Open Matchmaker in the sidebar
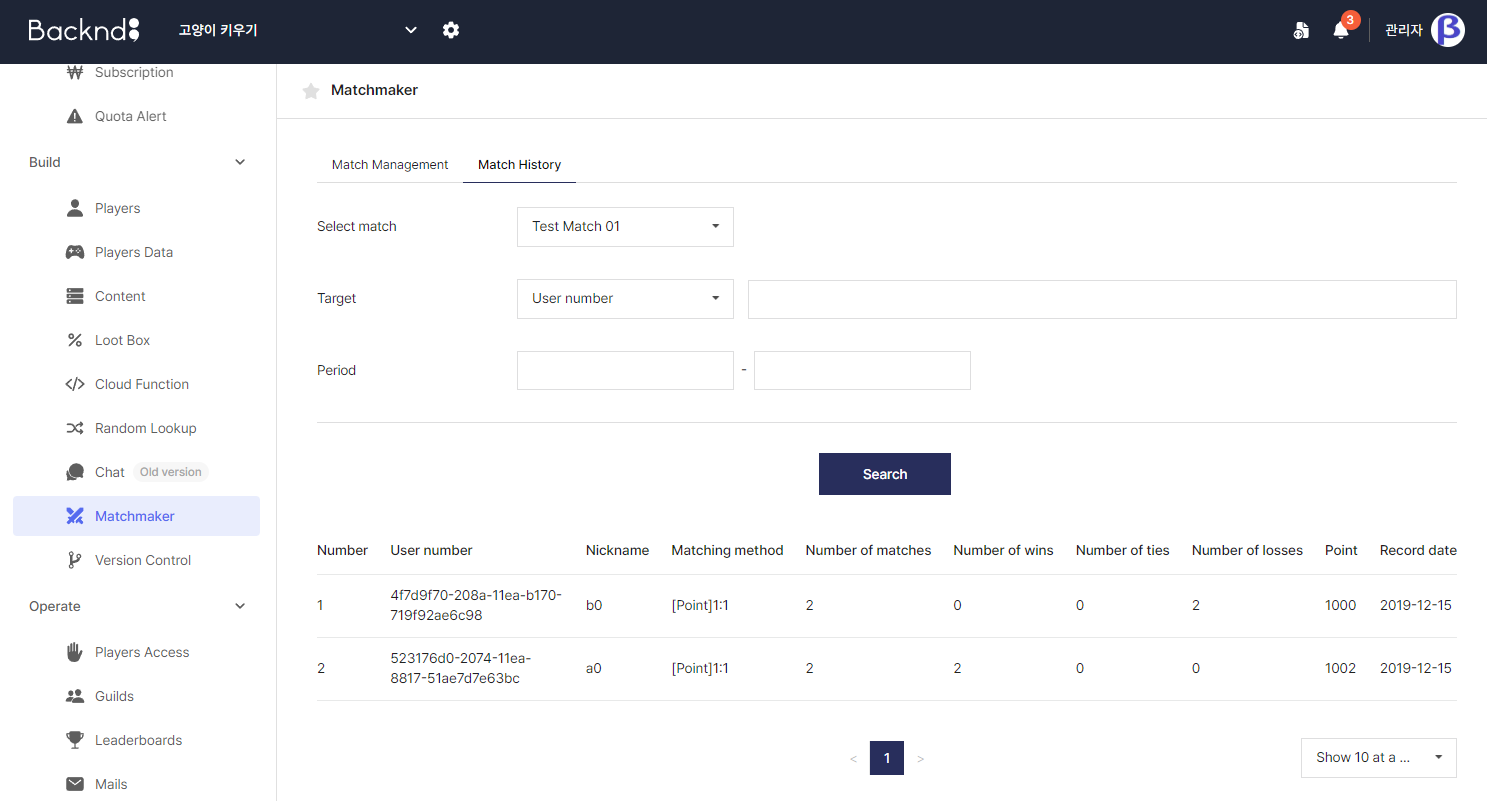Screen dimensions: 1487x801 136,516
